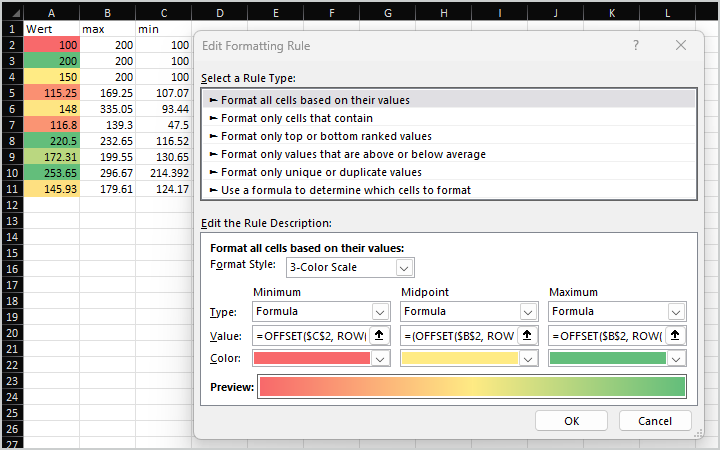This screenshot has width=720, height=450.
Task: Click the Midpoint value formula field
Action: point(459,336)
